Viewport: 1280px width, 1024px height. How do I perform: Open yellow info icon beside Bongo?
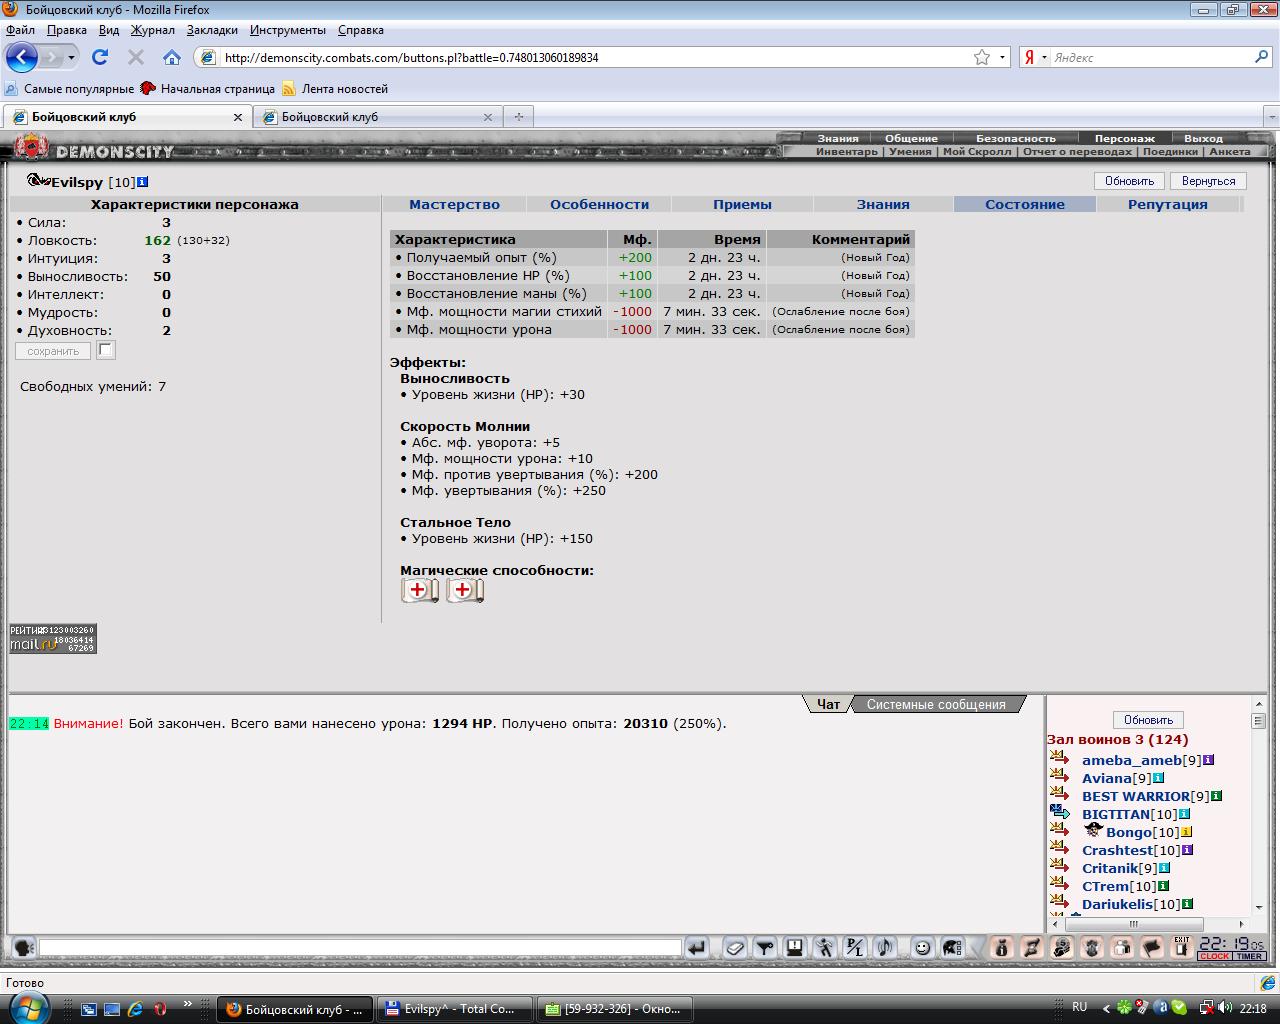coord(1186,832)
